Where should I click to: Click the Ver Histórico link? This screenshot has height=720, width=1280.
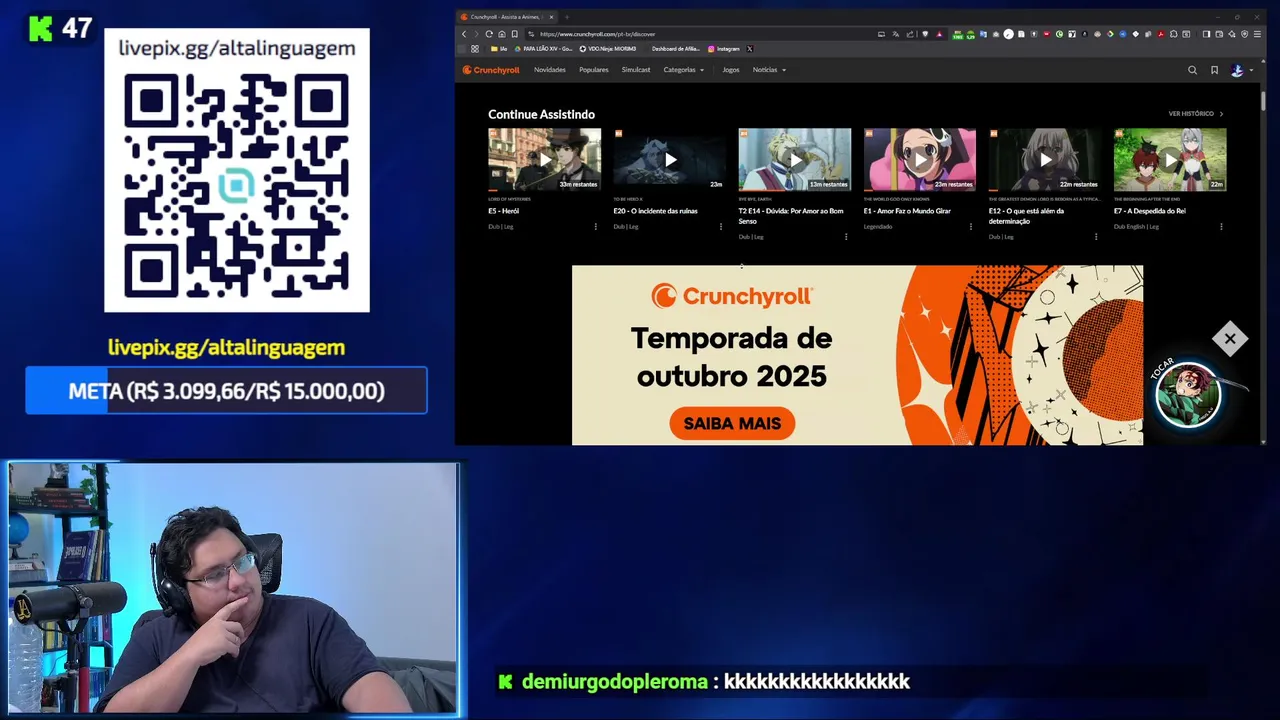[1196, 114]
